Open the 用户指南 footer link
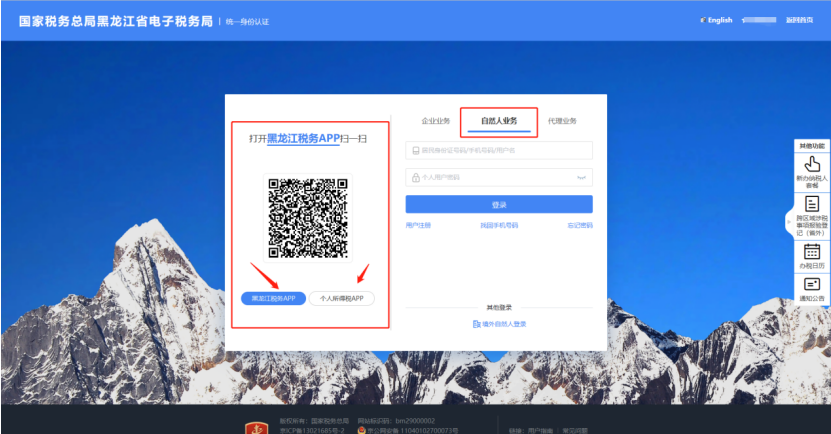The image size is (831, 434). [x=541, y=431]
